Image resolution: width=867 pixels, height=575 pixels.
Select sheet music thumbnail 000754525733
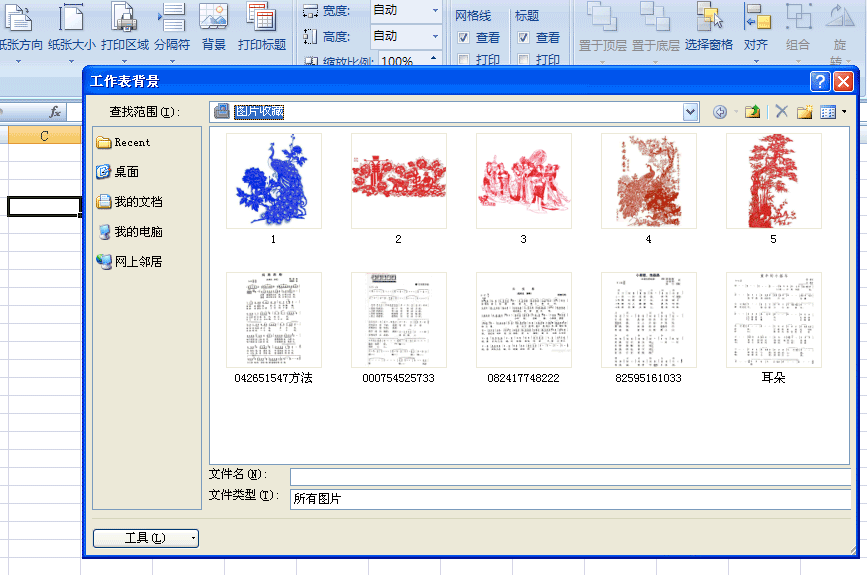[399, 320]
